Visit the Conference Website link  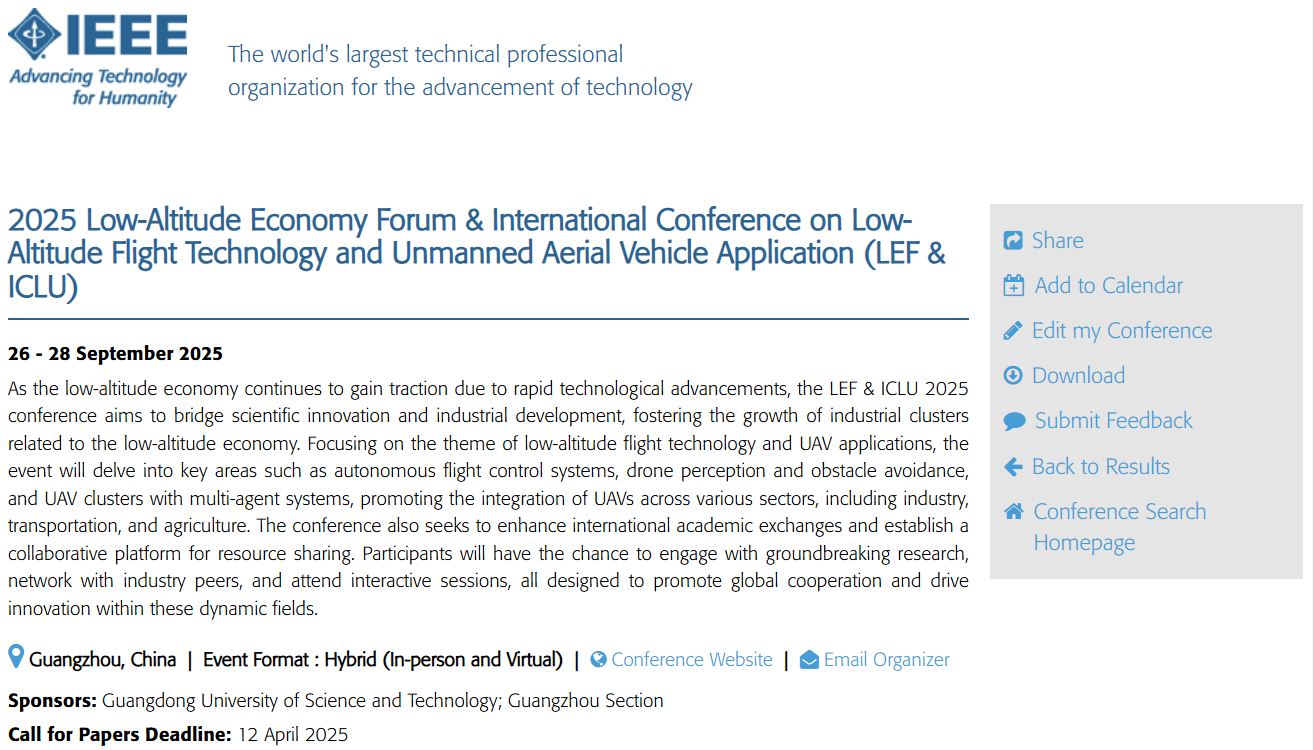pos(692,660)
